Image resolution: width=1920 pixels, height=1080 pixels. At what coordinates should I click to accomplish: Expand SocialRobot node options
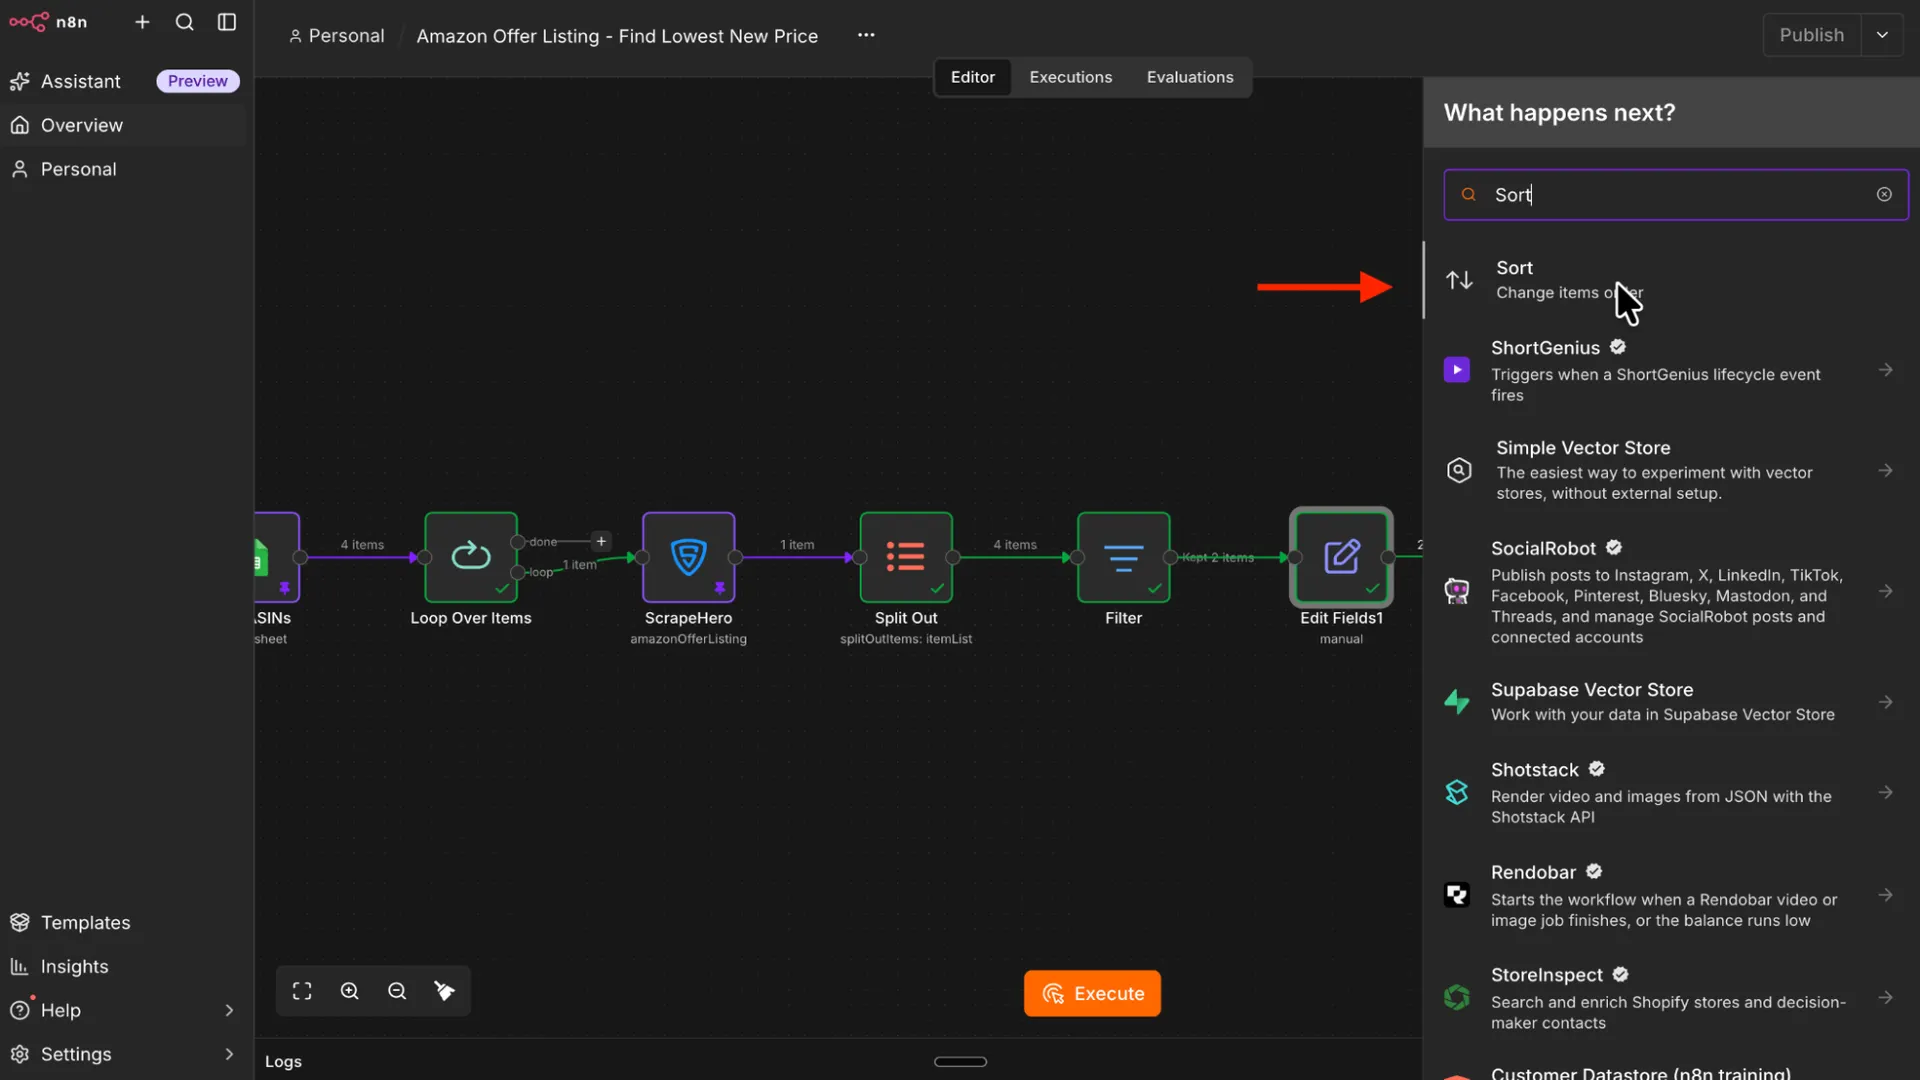[1885, 592]
